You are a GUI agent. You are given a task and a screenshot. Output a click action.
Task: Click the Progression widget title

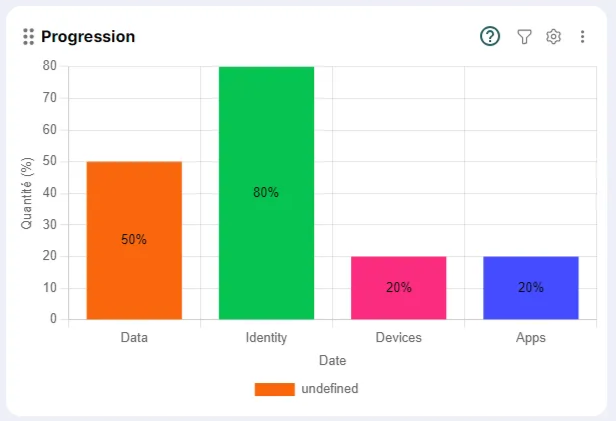(x=88, y=37)
